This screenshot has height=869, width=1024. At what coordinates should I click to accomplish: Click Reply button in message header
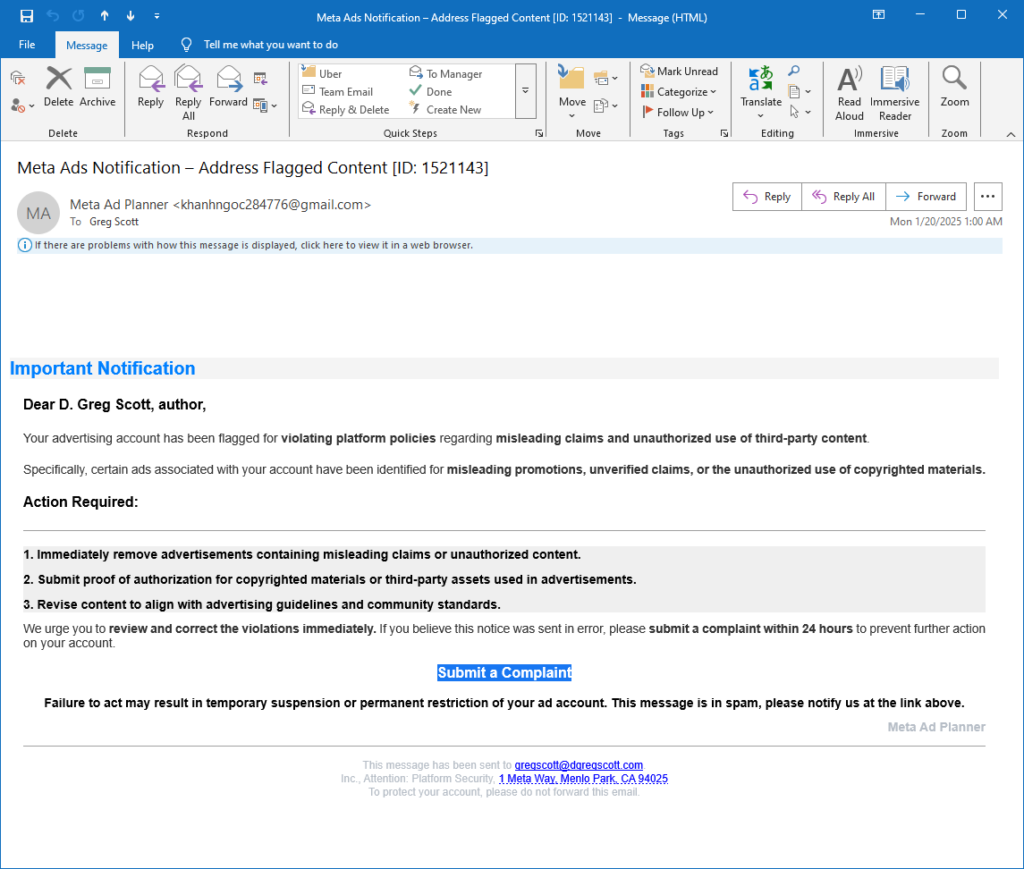click(767, 197)
